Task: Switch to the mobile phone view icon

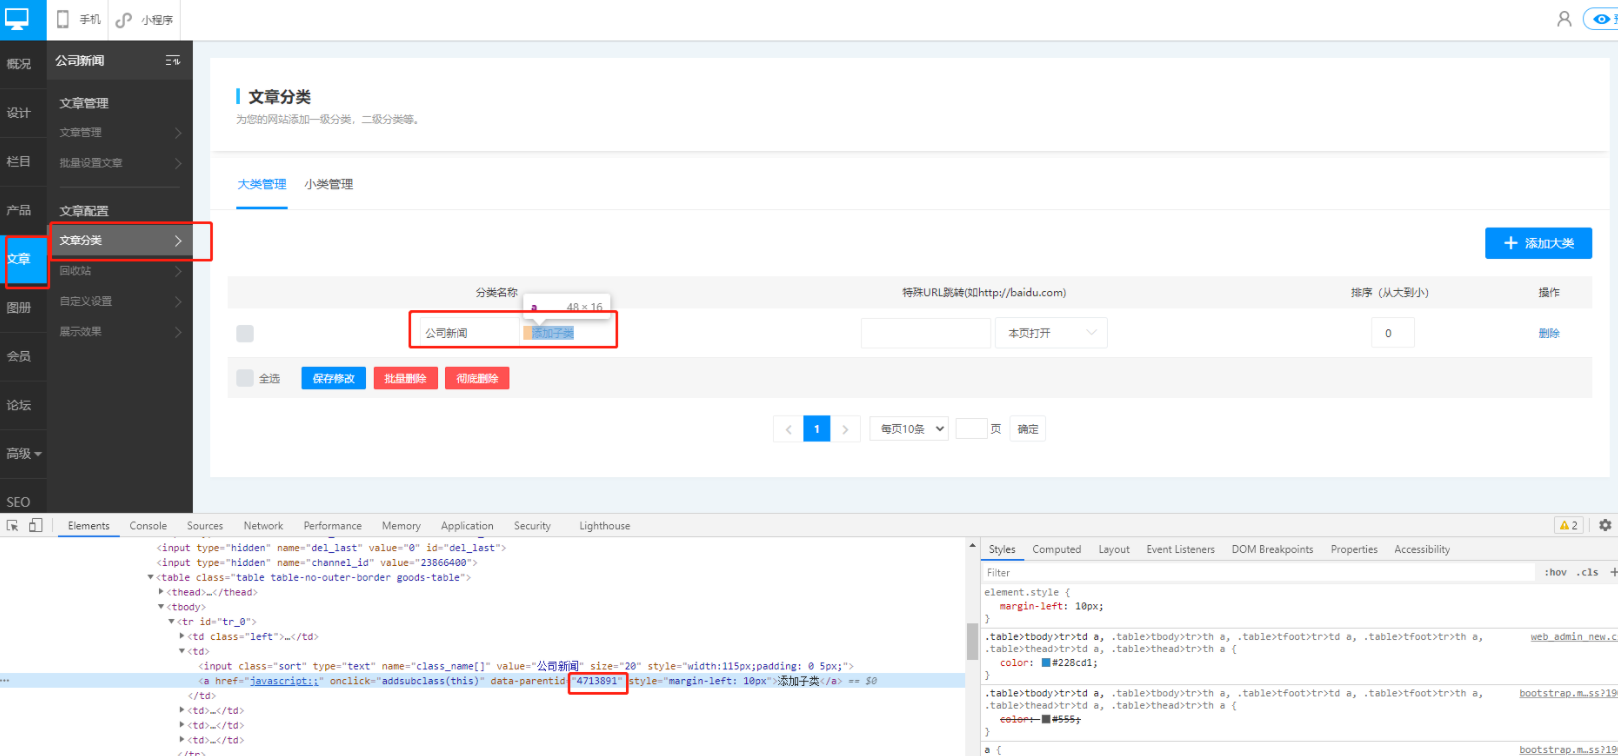Action: pos(64,19)
